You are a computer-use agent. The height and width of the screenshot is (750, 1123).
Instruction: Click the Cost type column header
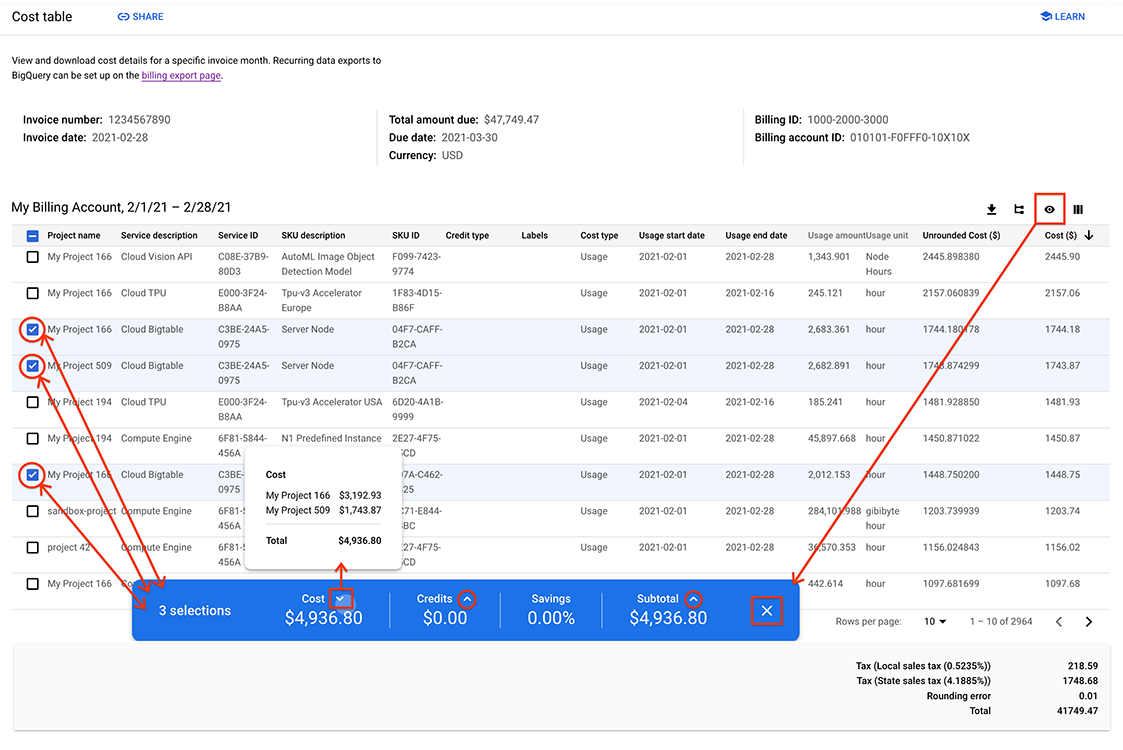click(x=599, y=236)
